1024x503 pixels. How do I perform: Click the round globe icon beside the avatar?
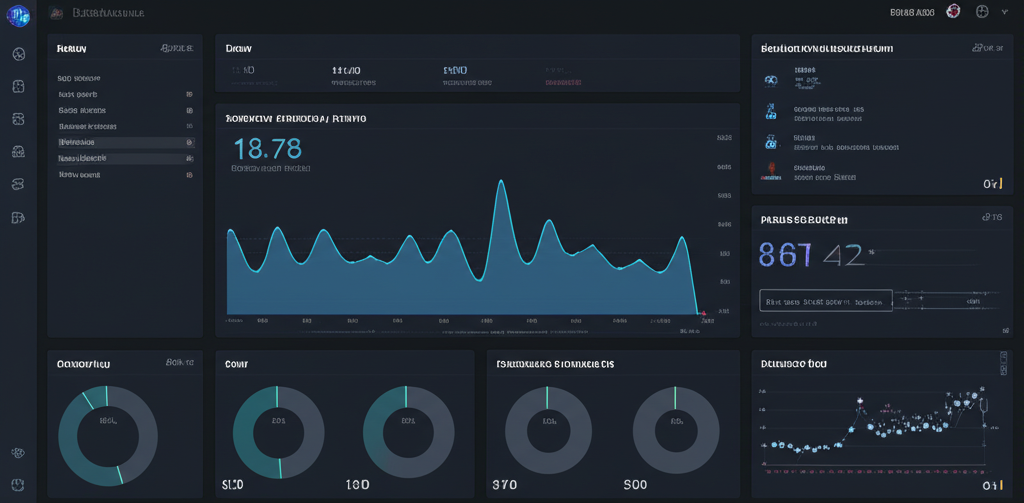click(982, 12)
